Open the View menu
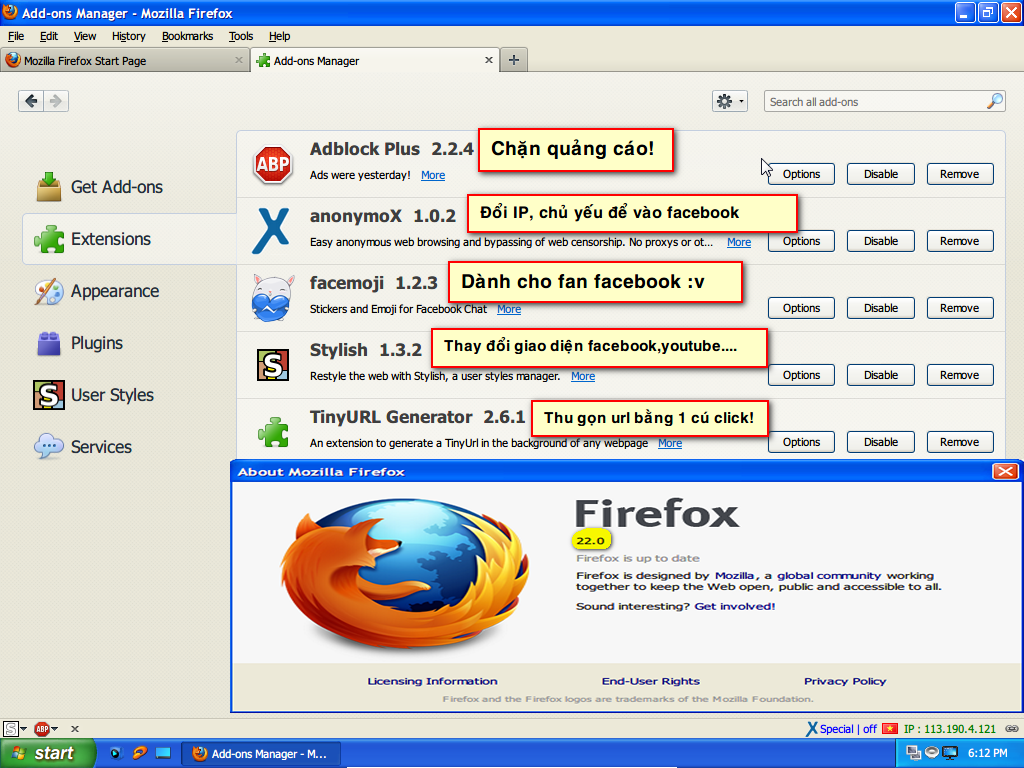The height and width of the screenshot is (768, 1024). coord(84,36)
